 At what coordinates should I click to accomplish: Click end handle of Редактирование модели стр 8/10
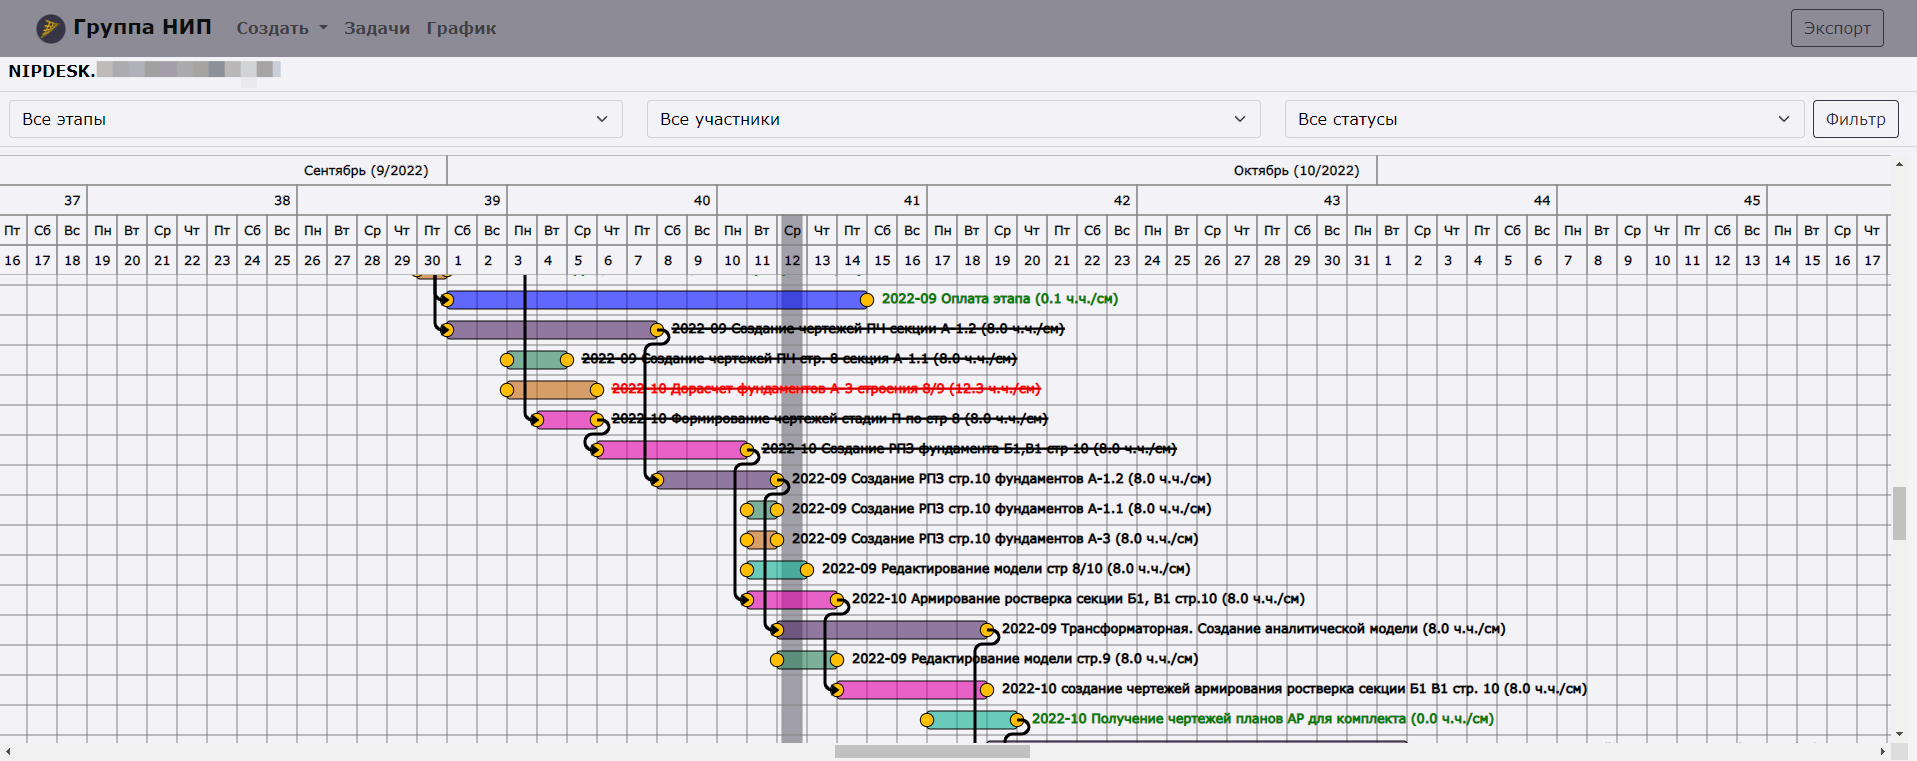pos(807,569)
